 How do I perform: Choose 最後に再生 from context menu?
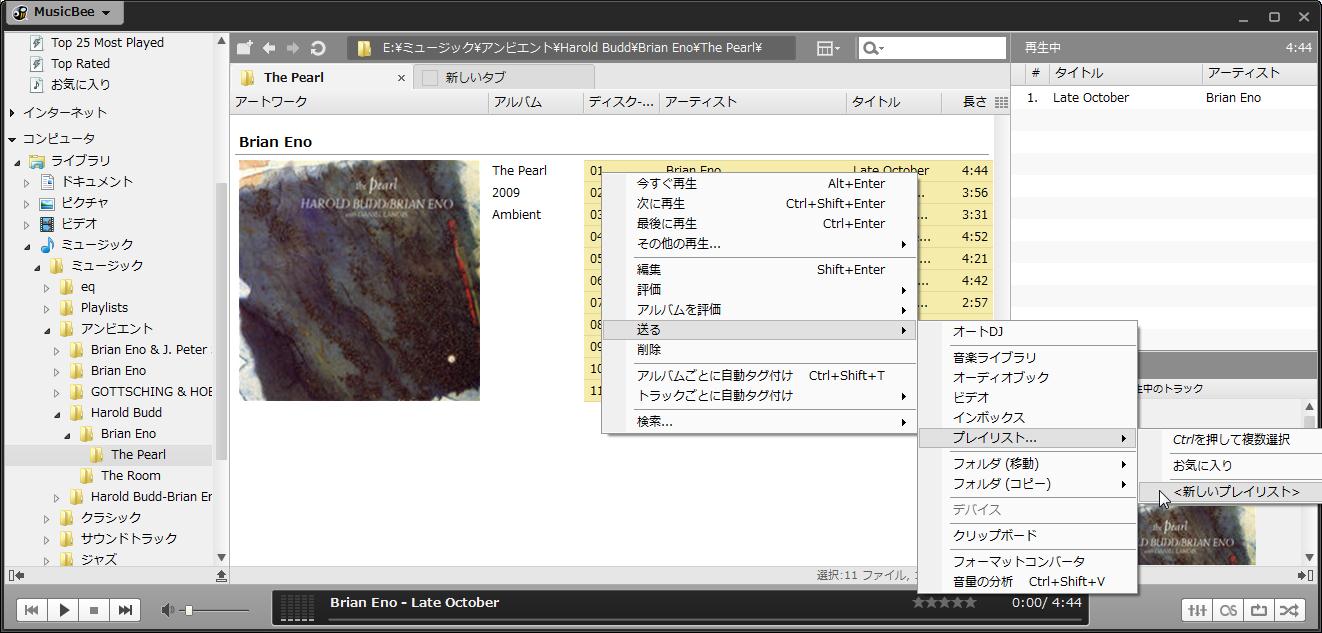(x=761, y=224)
